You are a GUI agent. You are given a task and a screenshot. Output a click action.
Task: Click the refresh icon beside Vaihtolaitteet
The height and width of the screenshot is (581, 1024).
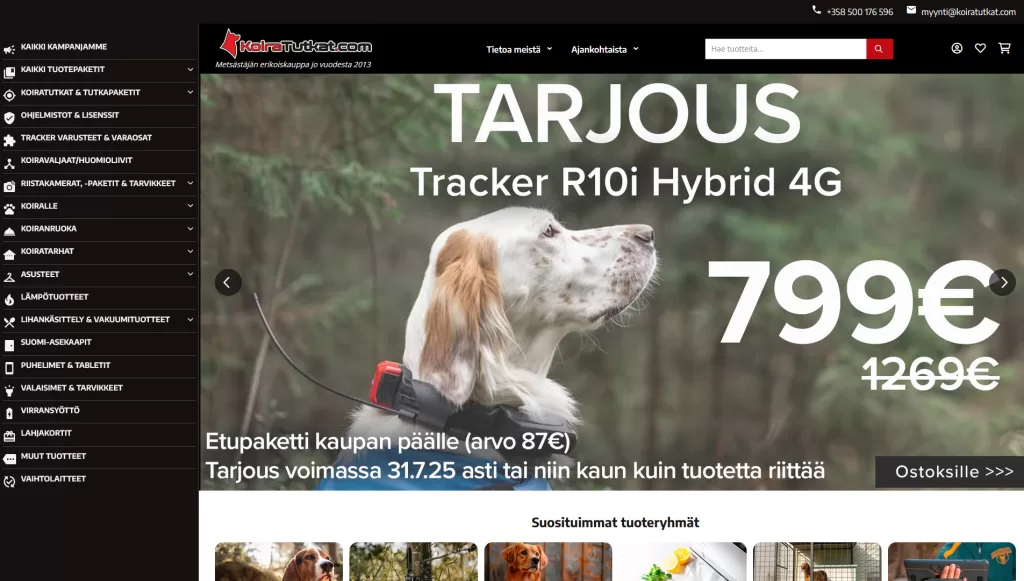[9, 482]
